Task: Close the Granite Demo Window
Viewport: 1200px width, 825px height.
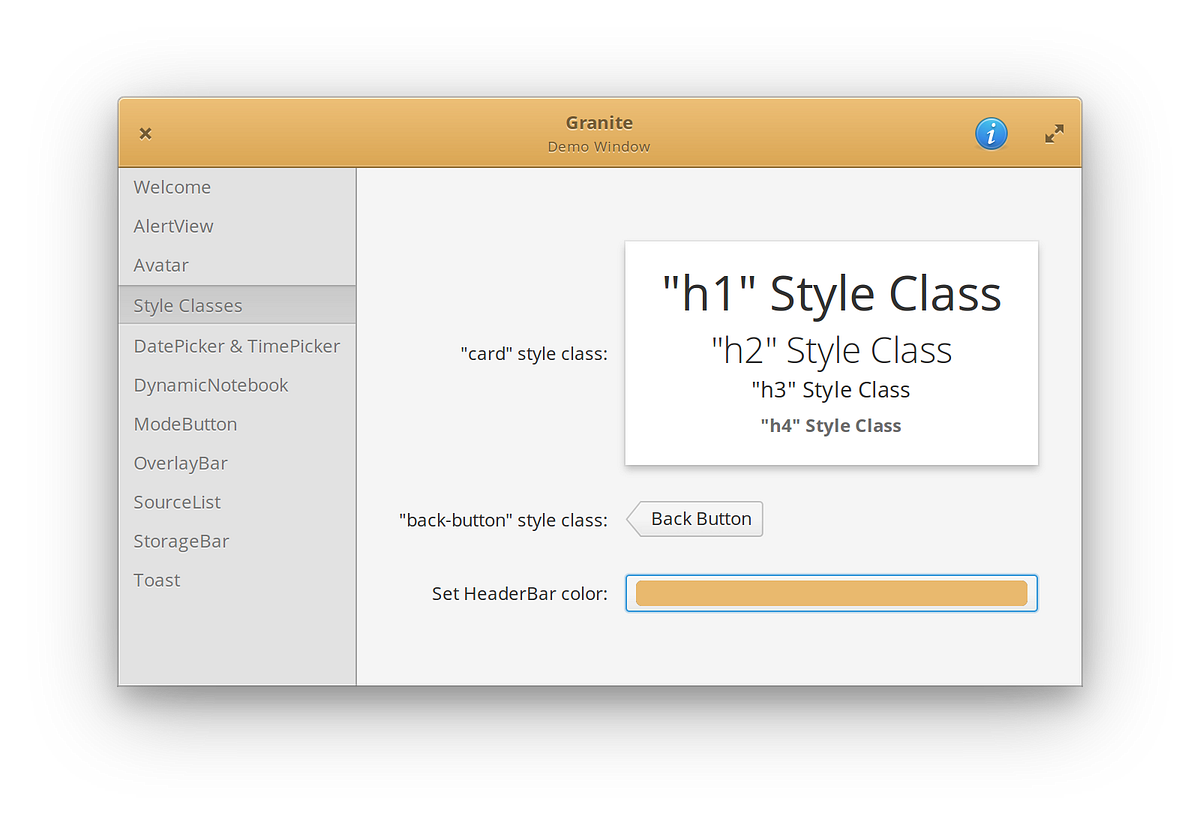Action: pos(145,133)
